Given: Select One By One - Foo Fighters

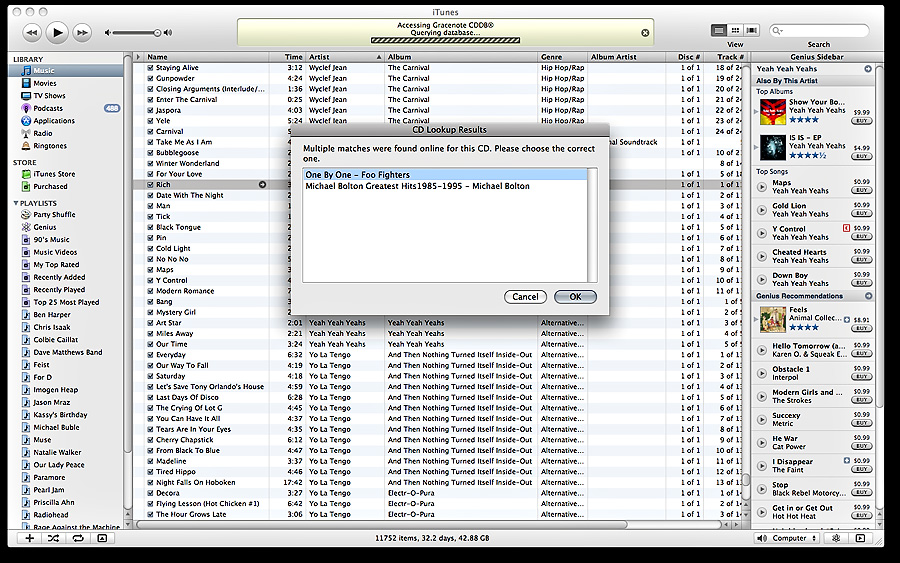Looking at the screenshot, I should pyautogui.click(x=445, y=175).
